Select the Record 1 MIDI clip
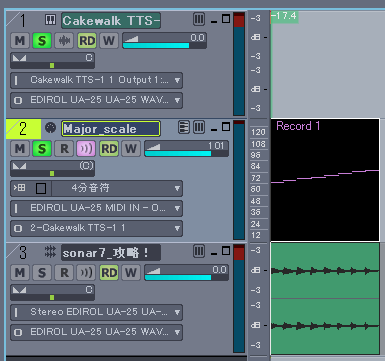Image resolution: width=385 pixels, height=361 pixels. click(325, 180)
